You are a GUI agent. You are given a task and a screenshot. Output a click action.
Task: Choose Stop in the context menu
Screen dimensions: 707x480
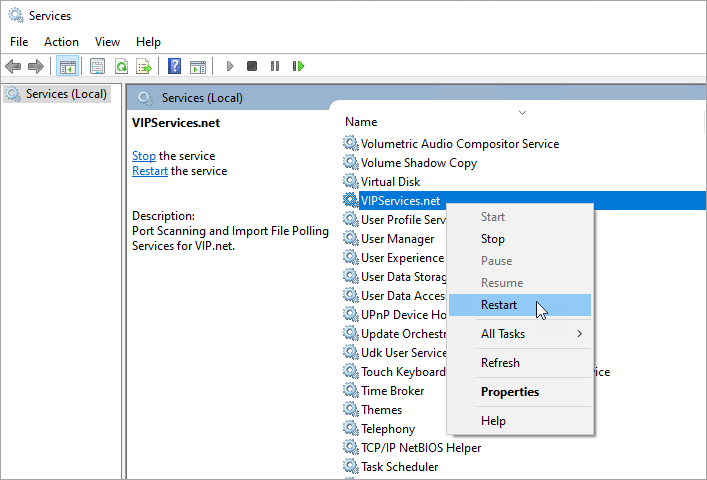pos(520,238)
